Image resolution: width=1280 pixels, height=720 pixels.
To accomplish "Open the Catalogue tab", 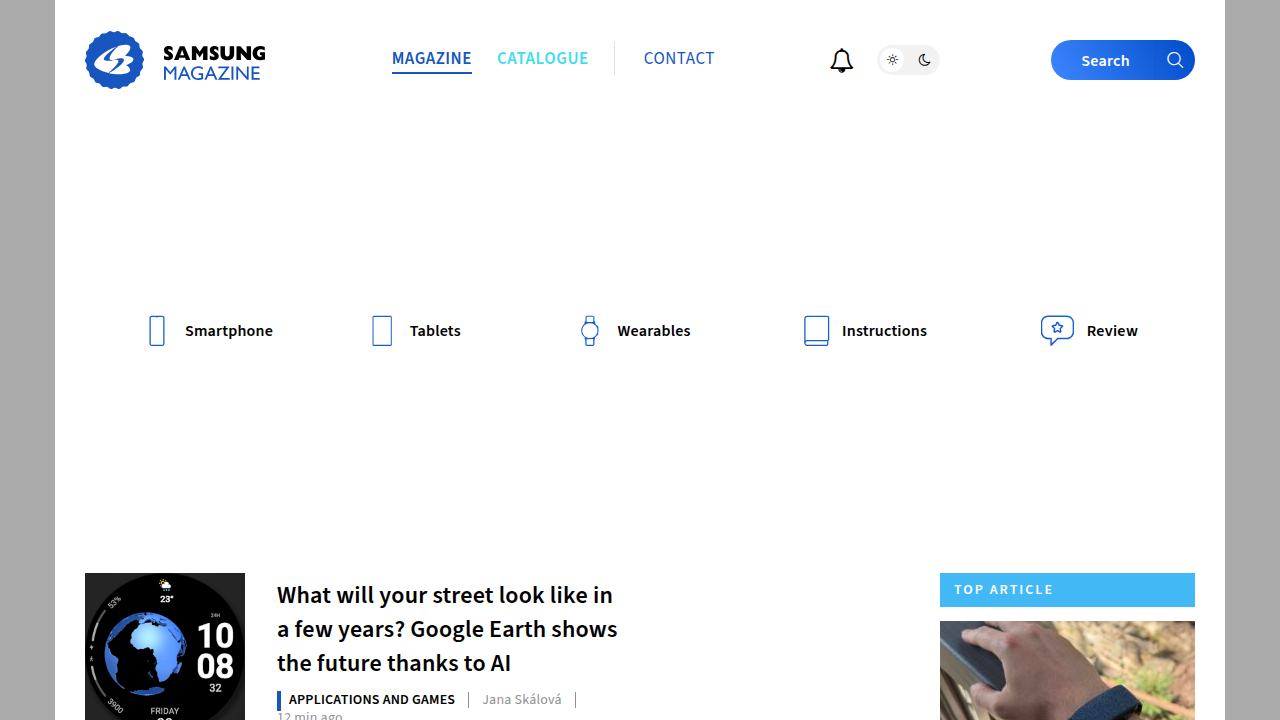I will point(543,58).
